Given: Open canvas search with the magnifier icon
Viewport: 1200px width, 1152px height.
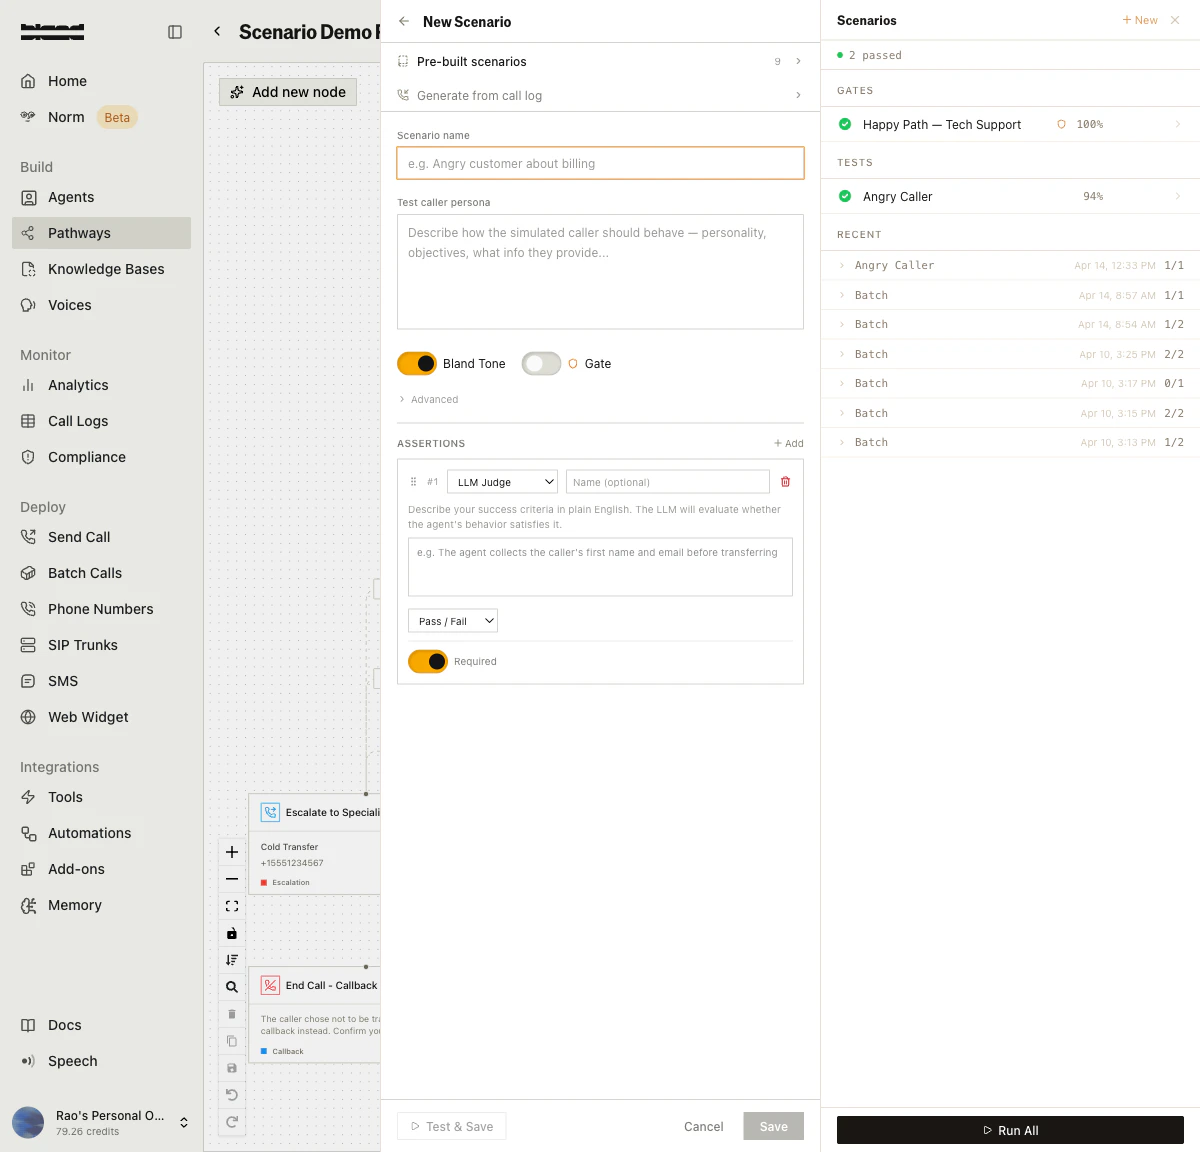Looking at the screenshot, I should tap(231, 986).
